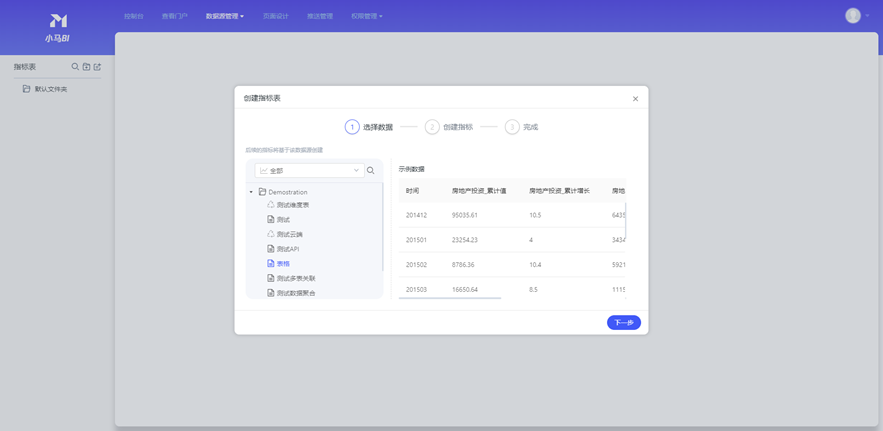Close the 创建指标表 dialog
This screenshot has width=883, height=431.
635,99
